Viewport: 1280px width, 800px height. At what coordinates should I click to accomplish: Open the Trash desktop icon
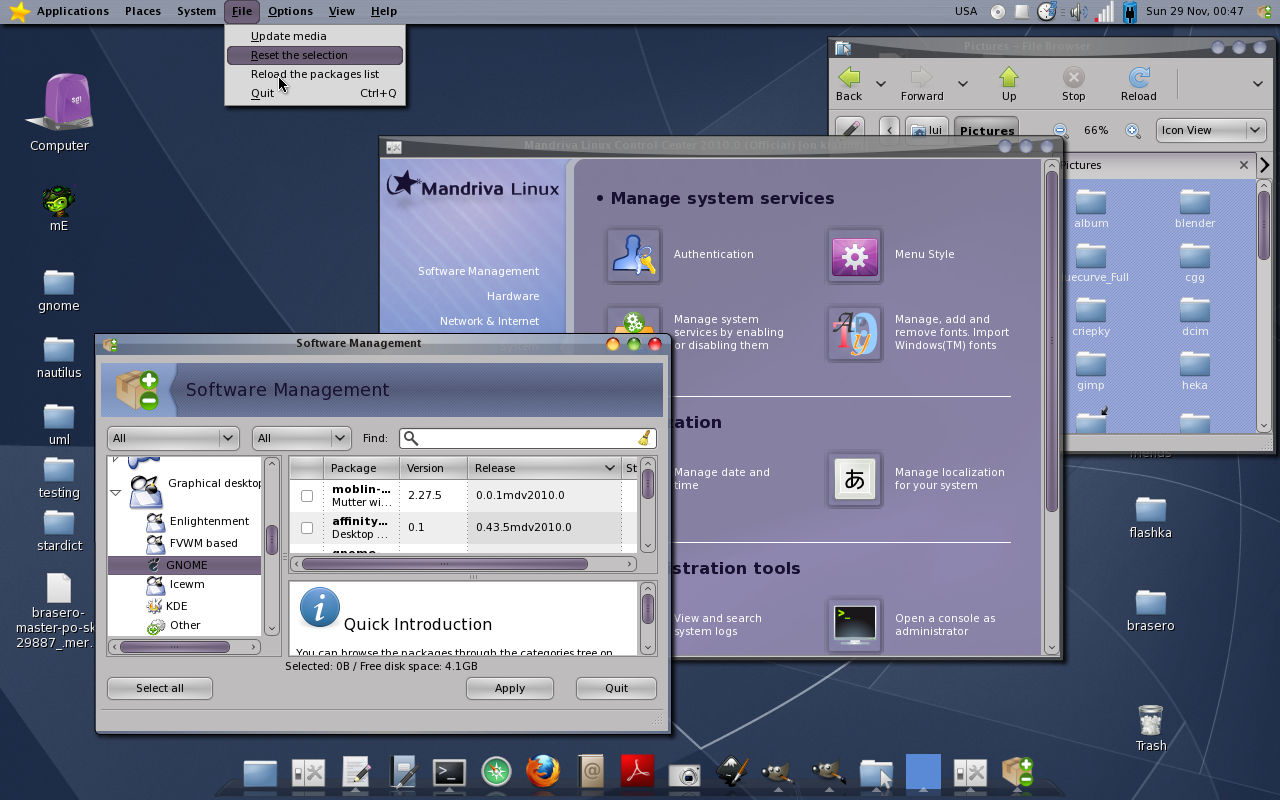(1151, 728)
